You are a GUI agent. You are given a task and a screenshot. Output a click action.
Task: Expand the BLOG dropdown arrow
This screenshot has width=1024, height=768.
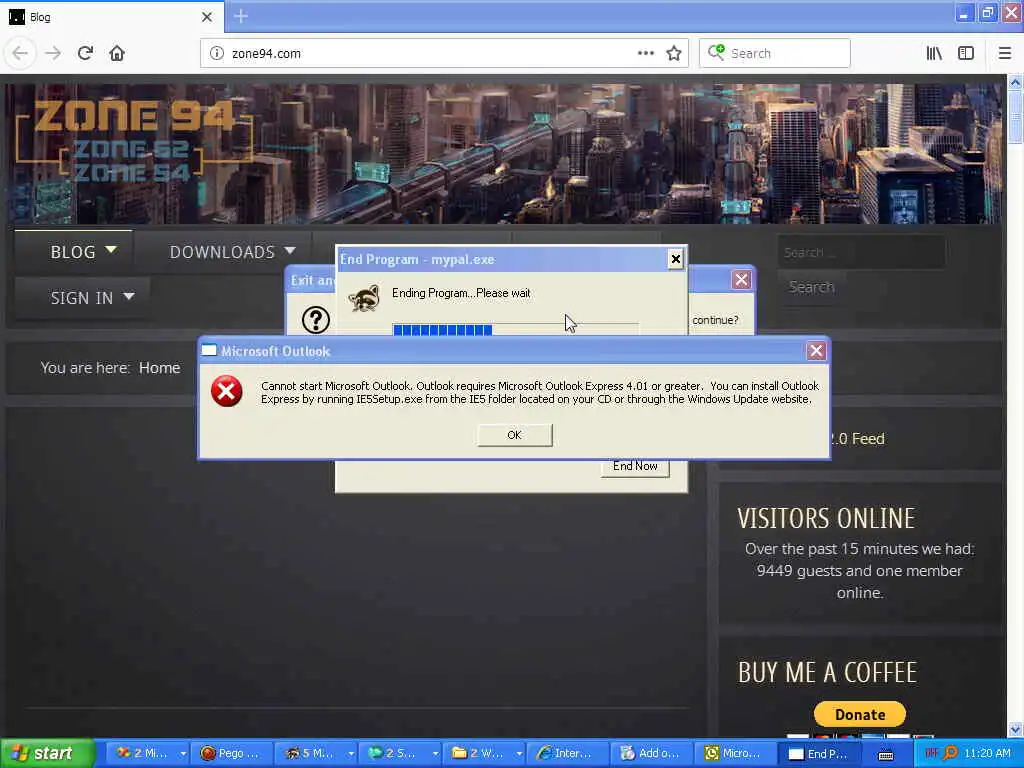111,249
